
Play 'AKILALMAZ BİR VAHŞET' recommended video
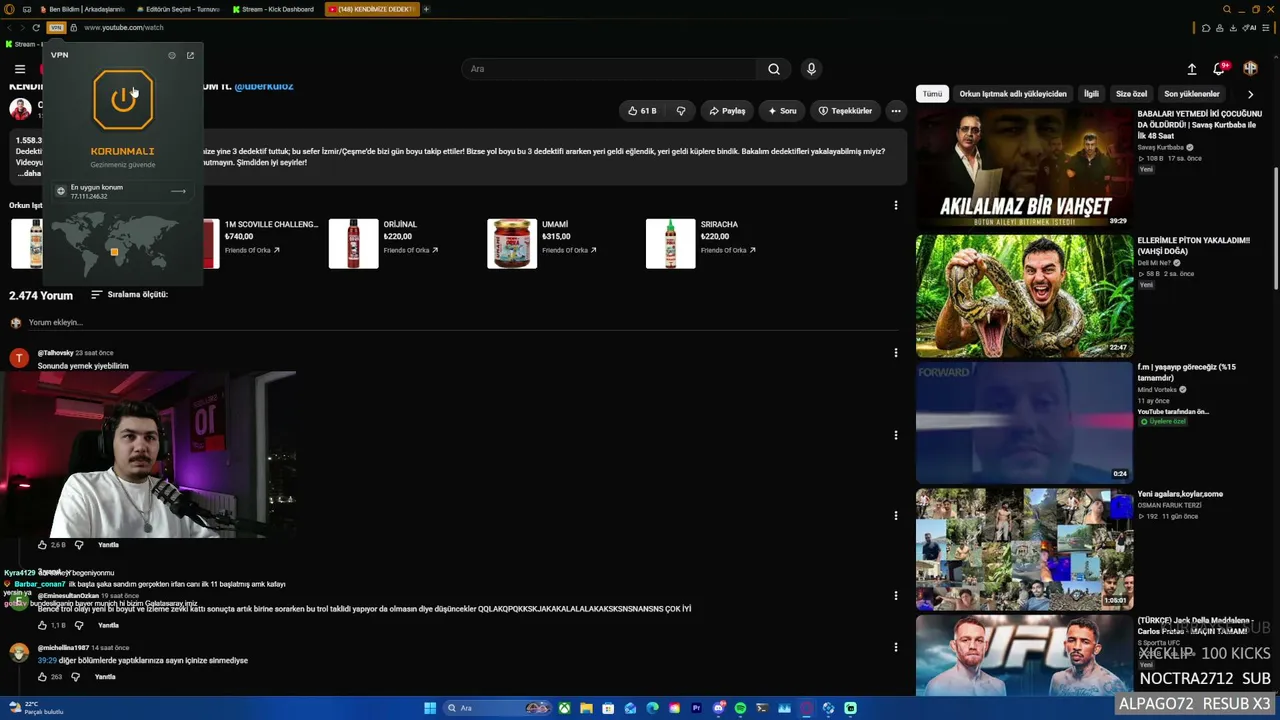1025,168
